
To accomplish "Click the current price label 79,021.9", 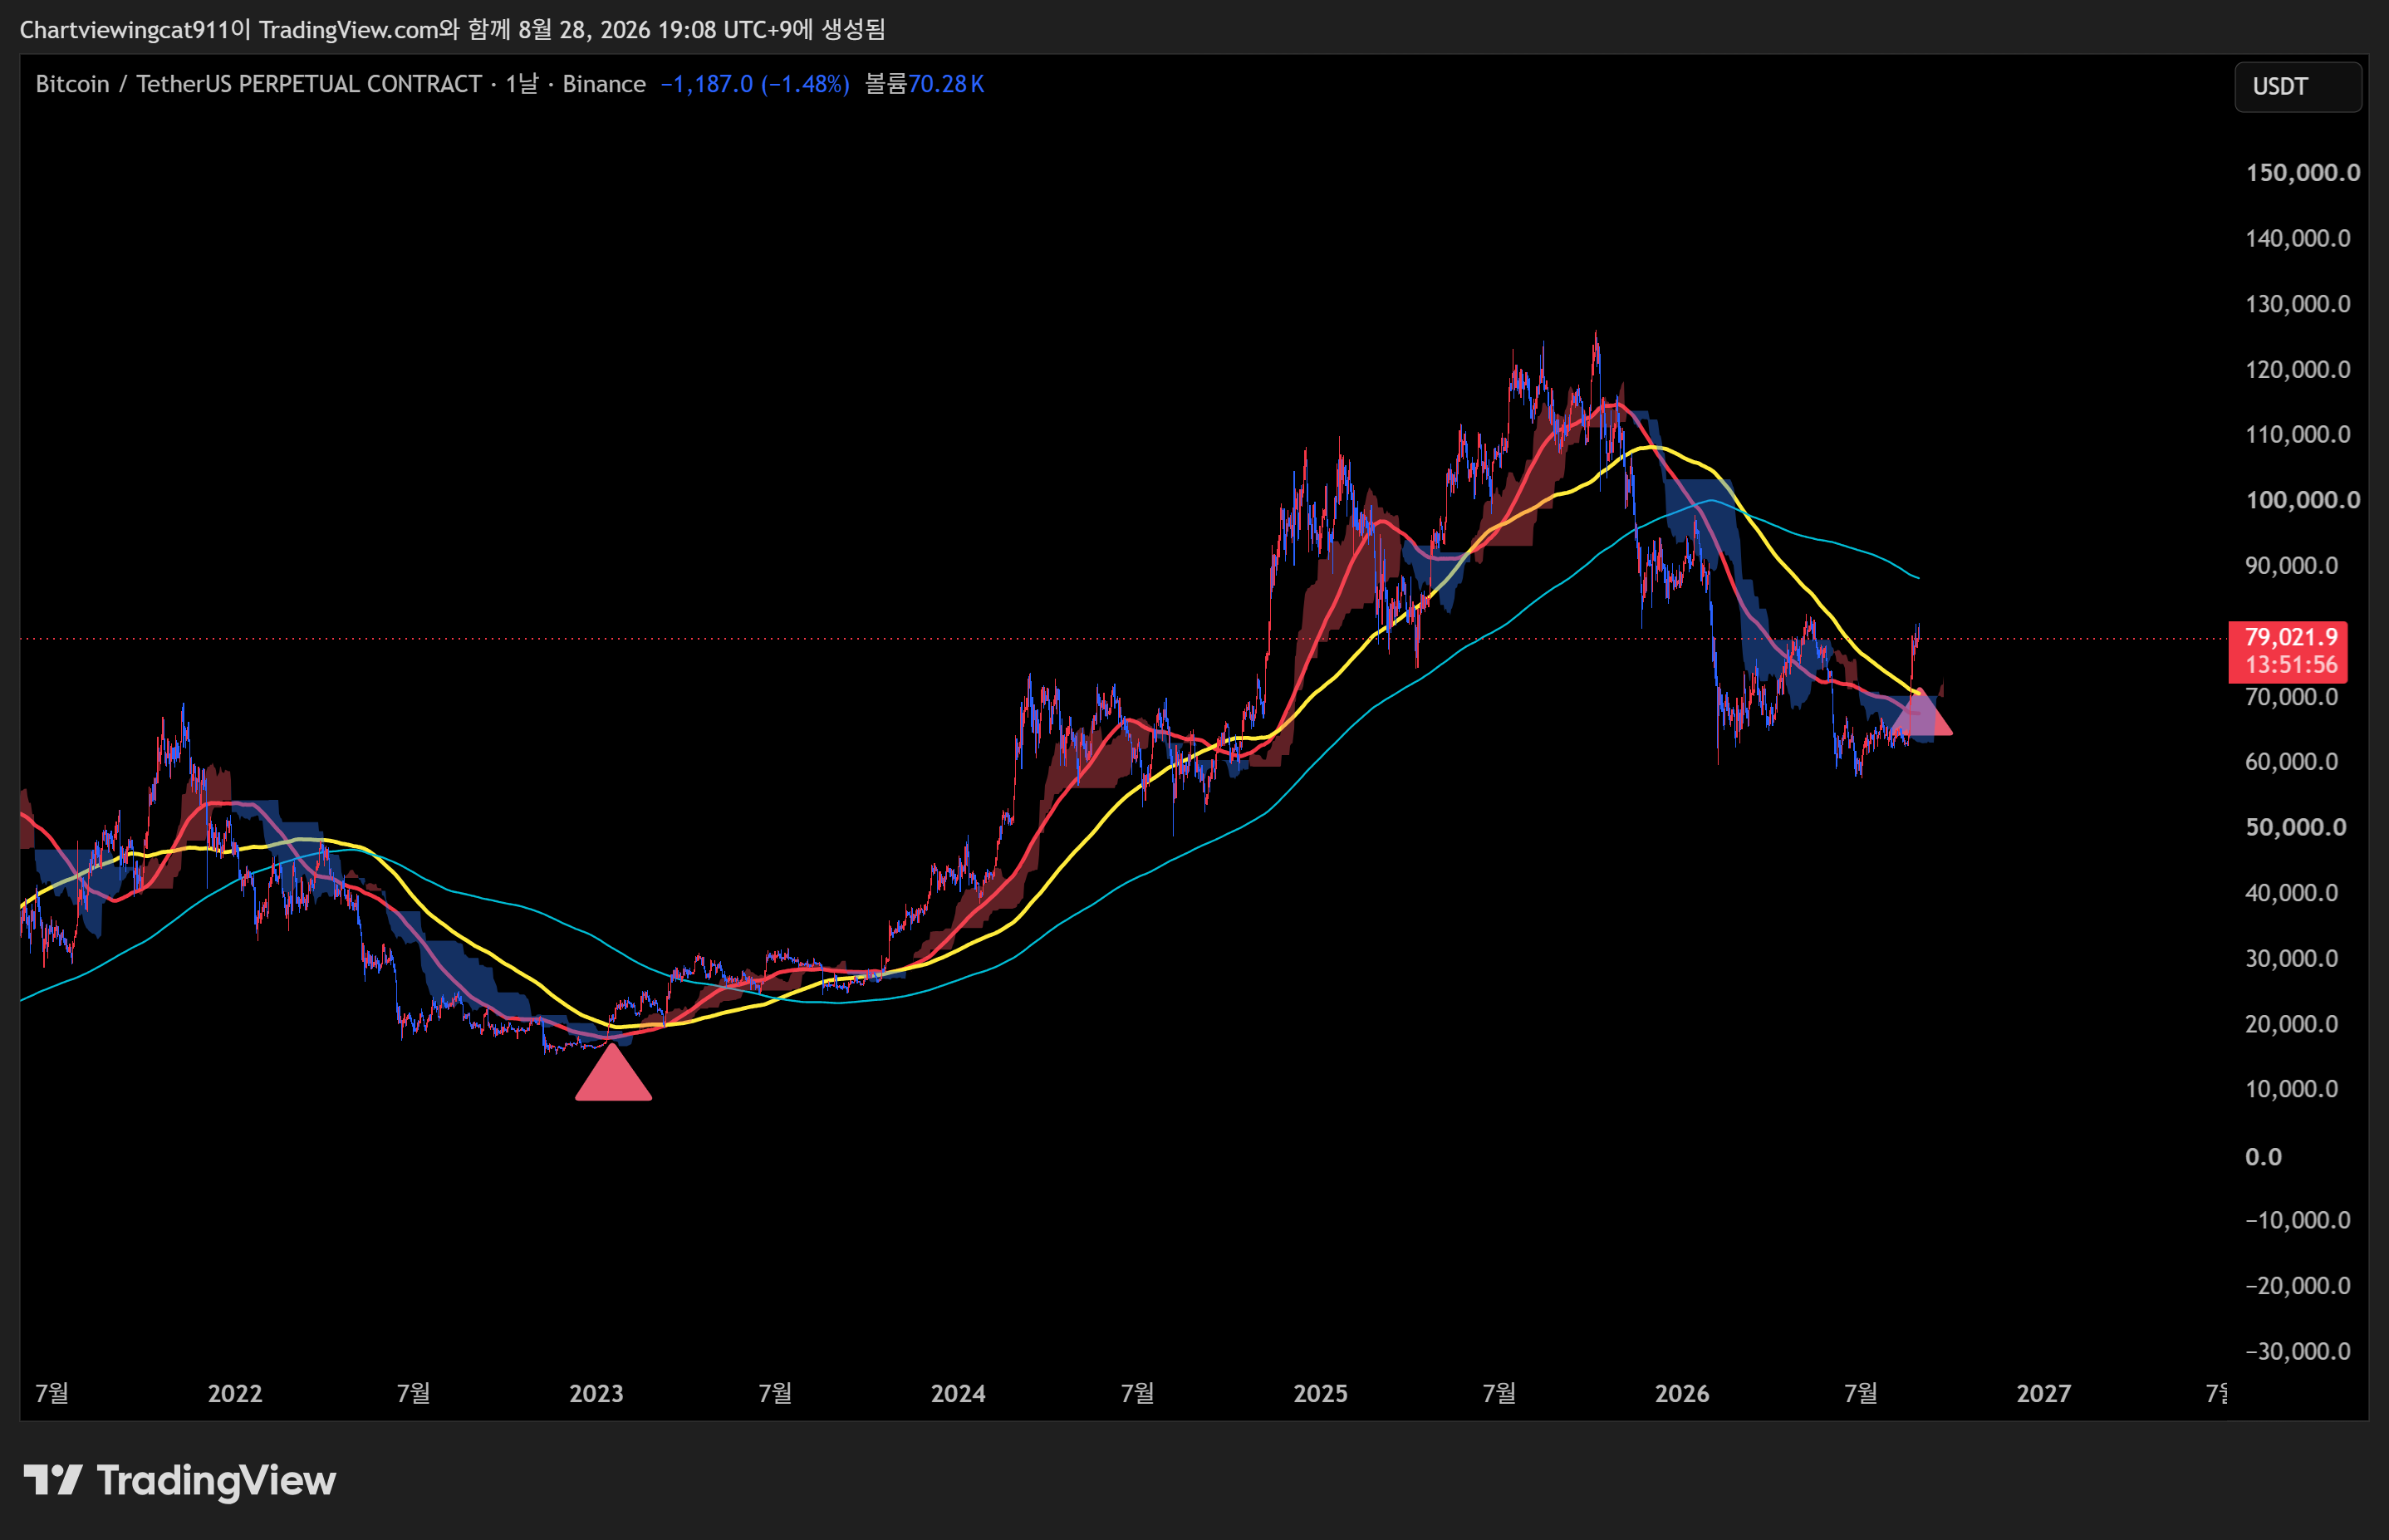I will (x=2291, y=637).
